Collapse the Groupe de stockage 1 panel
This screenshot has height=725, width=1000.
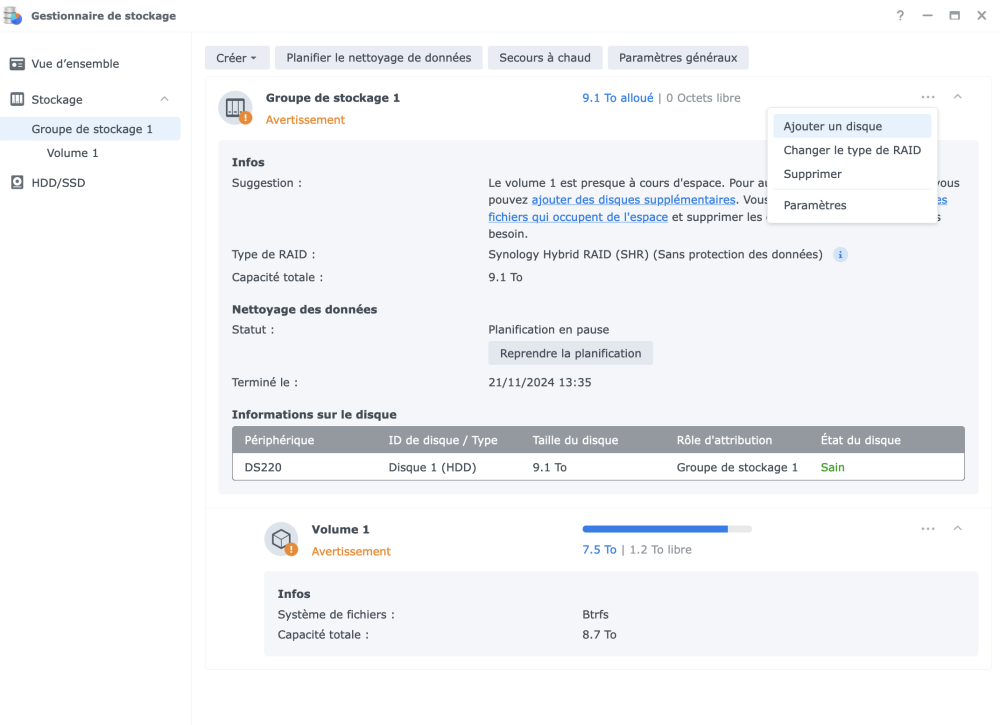point(957,97)
